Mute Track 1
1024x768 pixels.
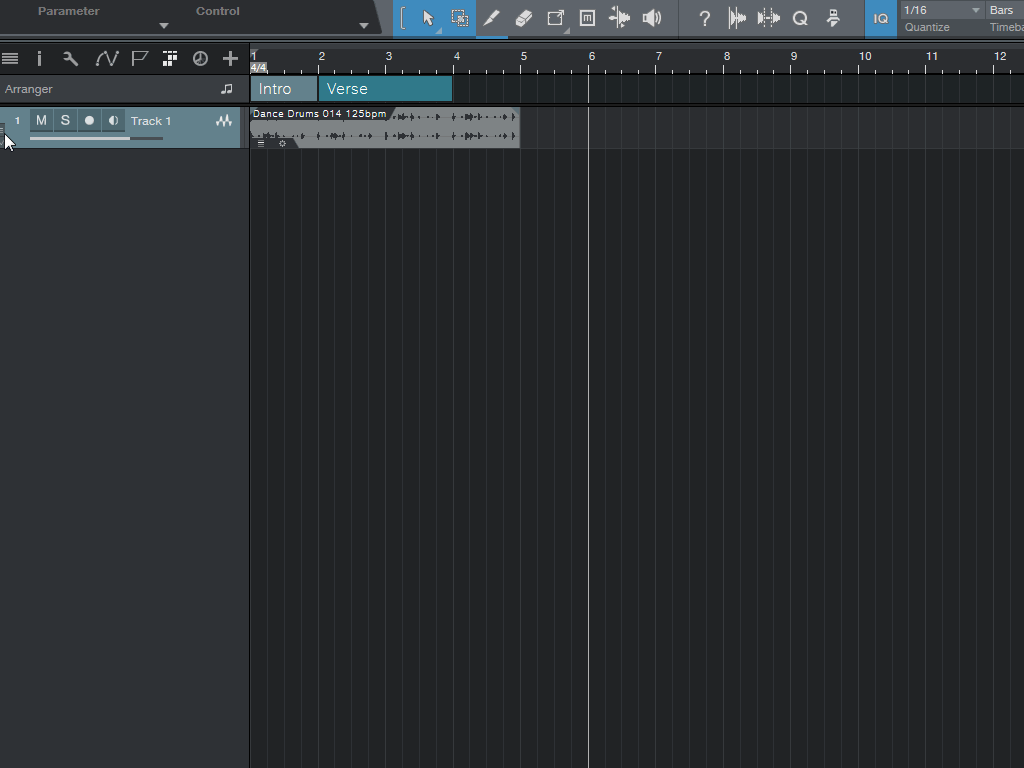pyautogui.click(x=41, y=121)
